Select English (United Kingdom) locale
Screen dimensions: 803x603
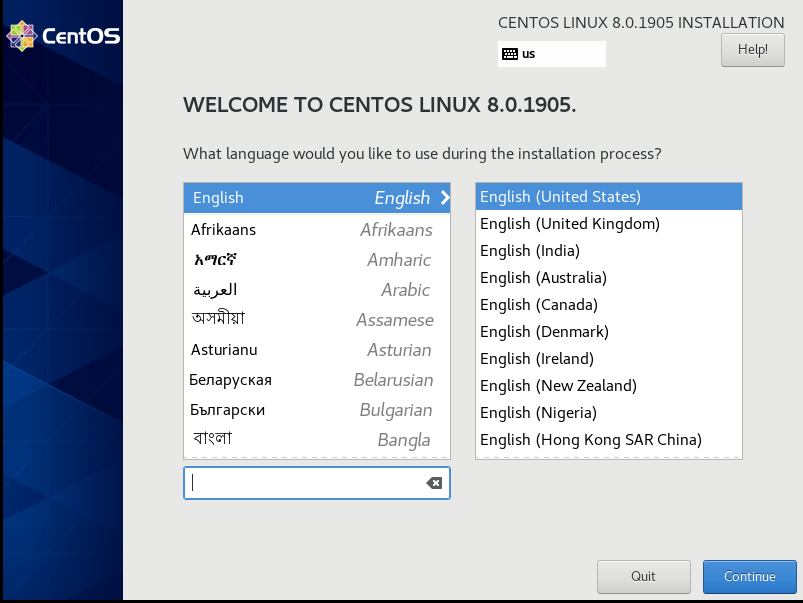click(569, 223)
